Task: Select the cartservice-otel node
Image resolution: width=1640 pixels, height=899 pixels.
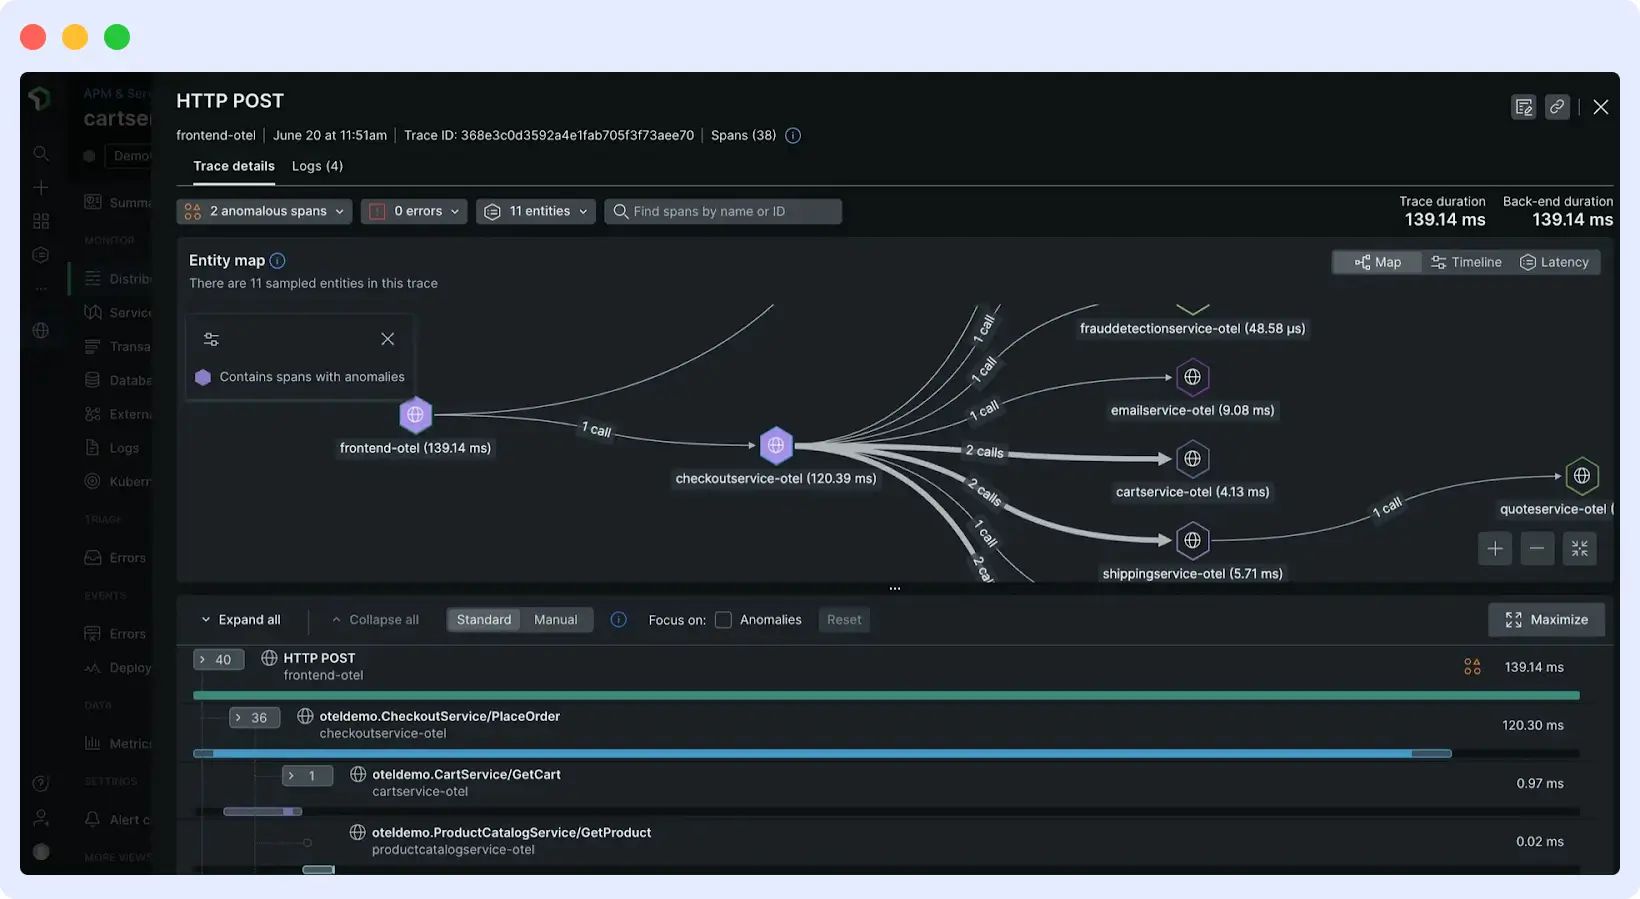Action: (x=1192, y=459)
